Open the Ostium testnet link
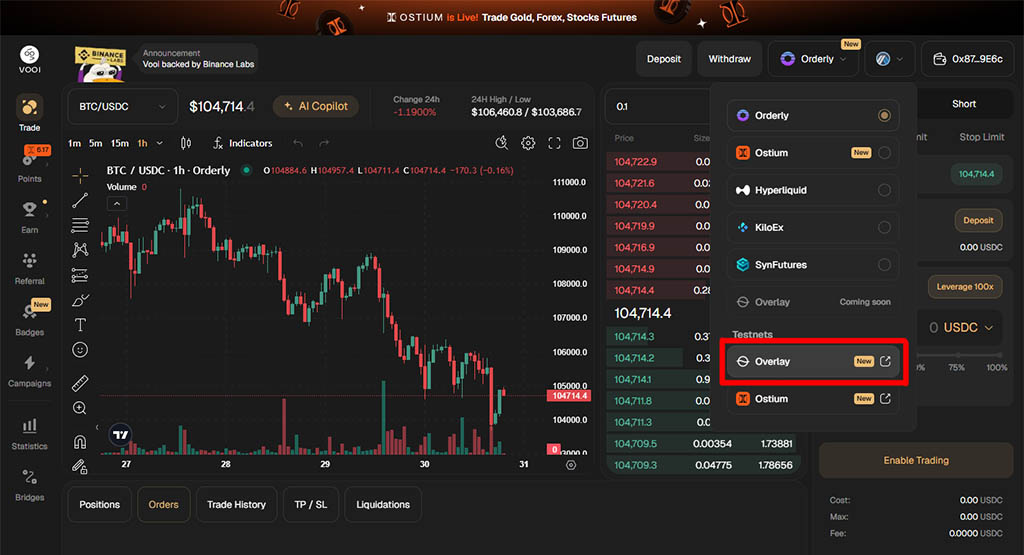Image resolution: width=1024 pixels, height=555 pixels. pos(812,398)
